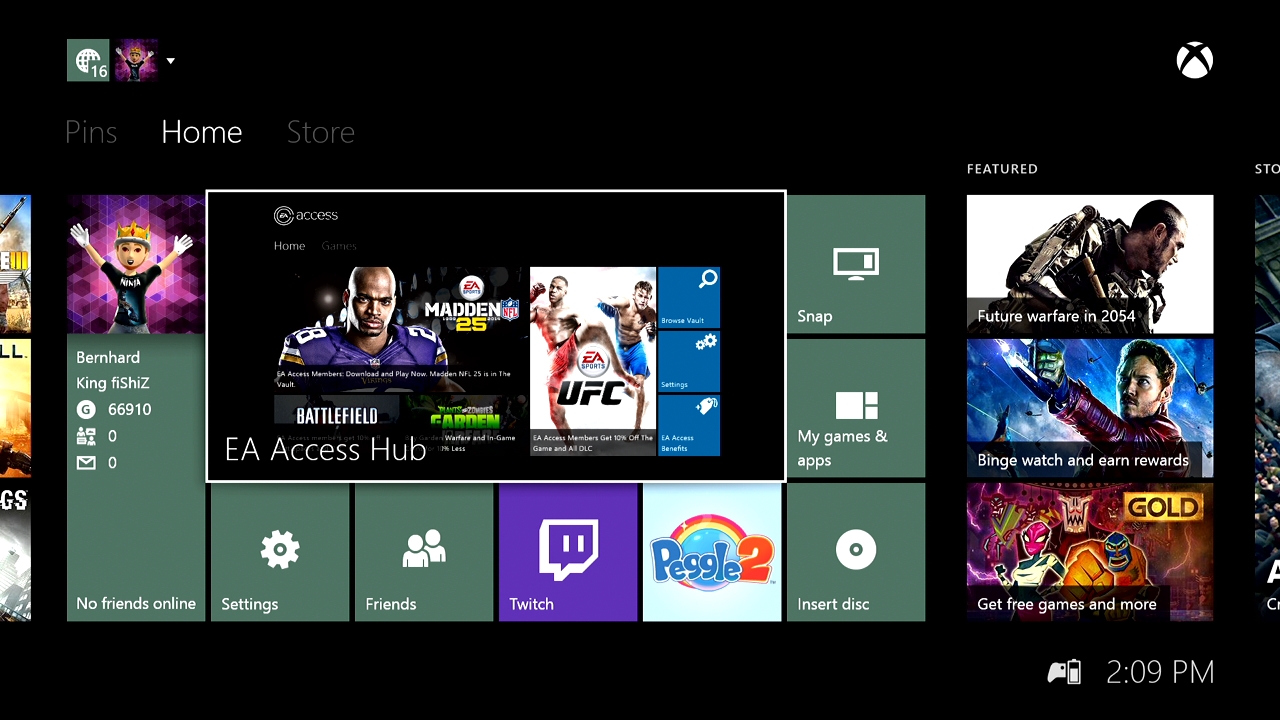Select the Insert disc tile
The width and height of the screenshot is (1280, 720).
855,552
